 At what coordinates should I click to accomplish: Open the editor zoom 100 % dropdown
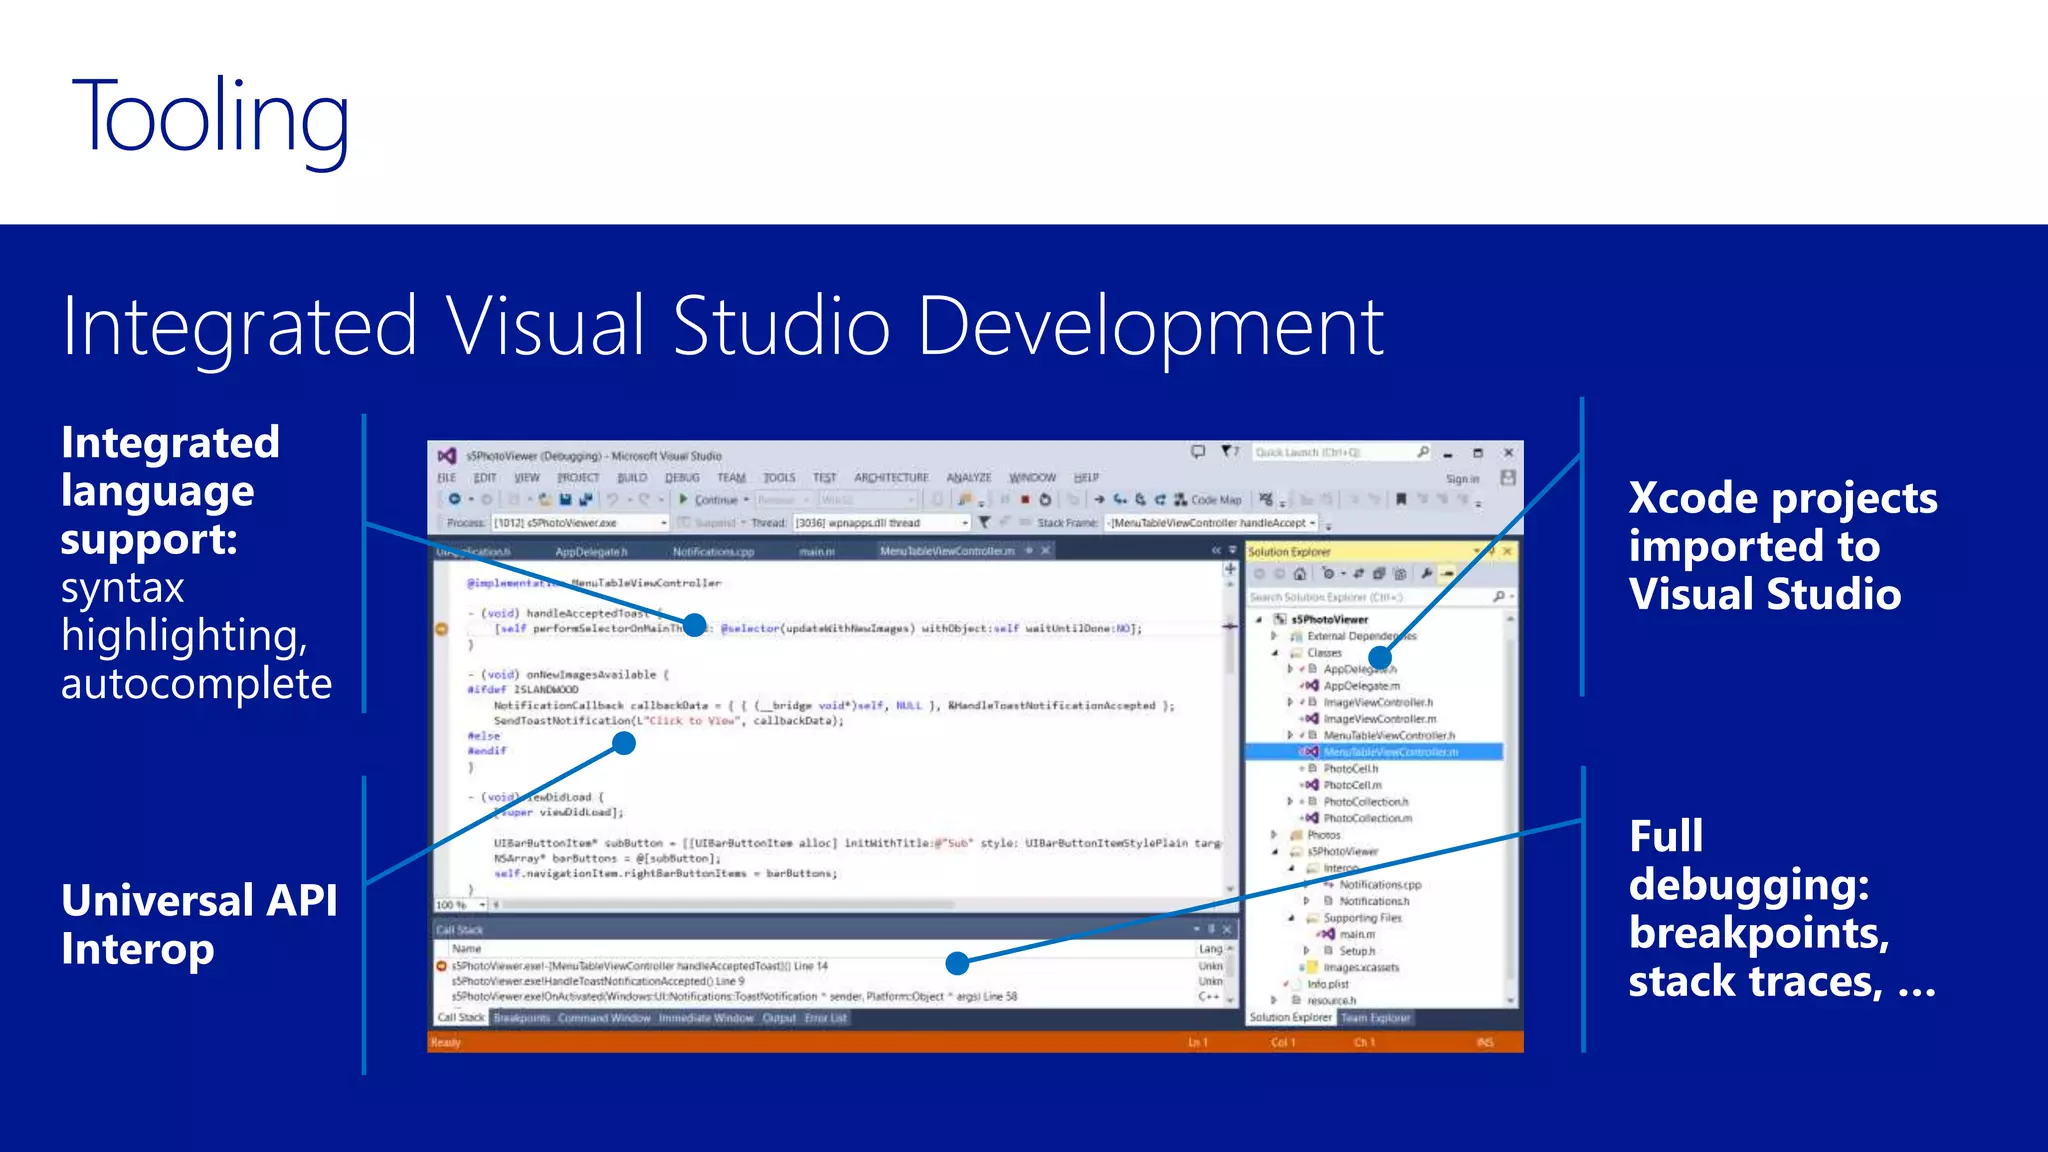(x=460, y=904)
